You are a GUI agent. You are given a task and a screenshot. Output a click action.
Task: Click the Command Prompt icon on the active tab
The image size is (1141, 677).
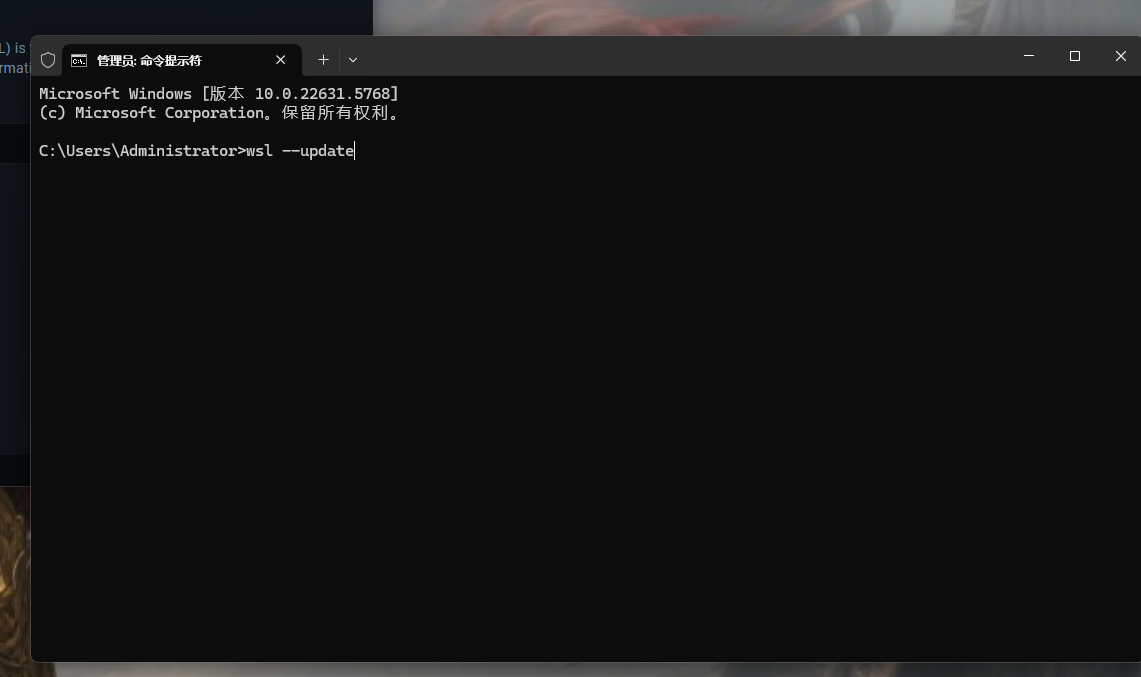point(78,60)
